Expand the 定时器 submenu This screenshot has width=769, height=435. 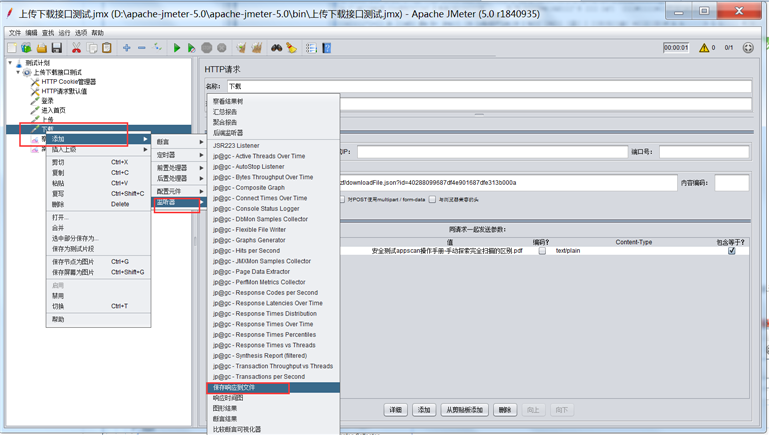(x=179, y=155)
